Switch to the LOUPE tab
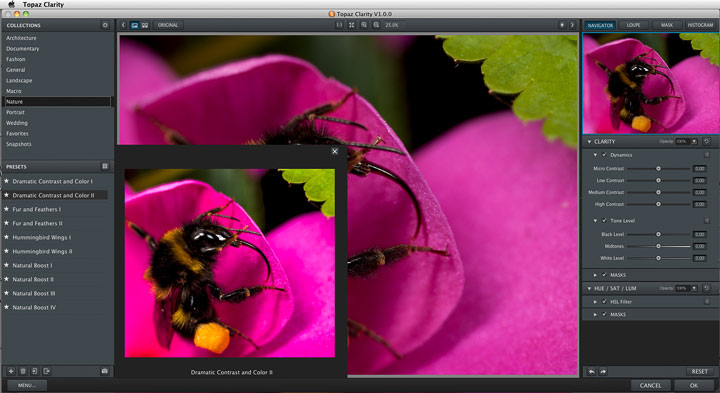720x393 pixels. tap(633, 25)
